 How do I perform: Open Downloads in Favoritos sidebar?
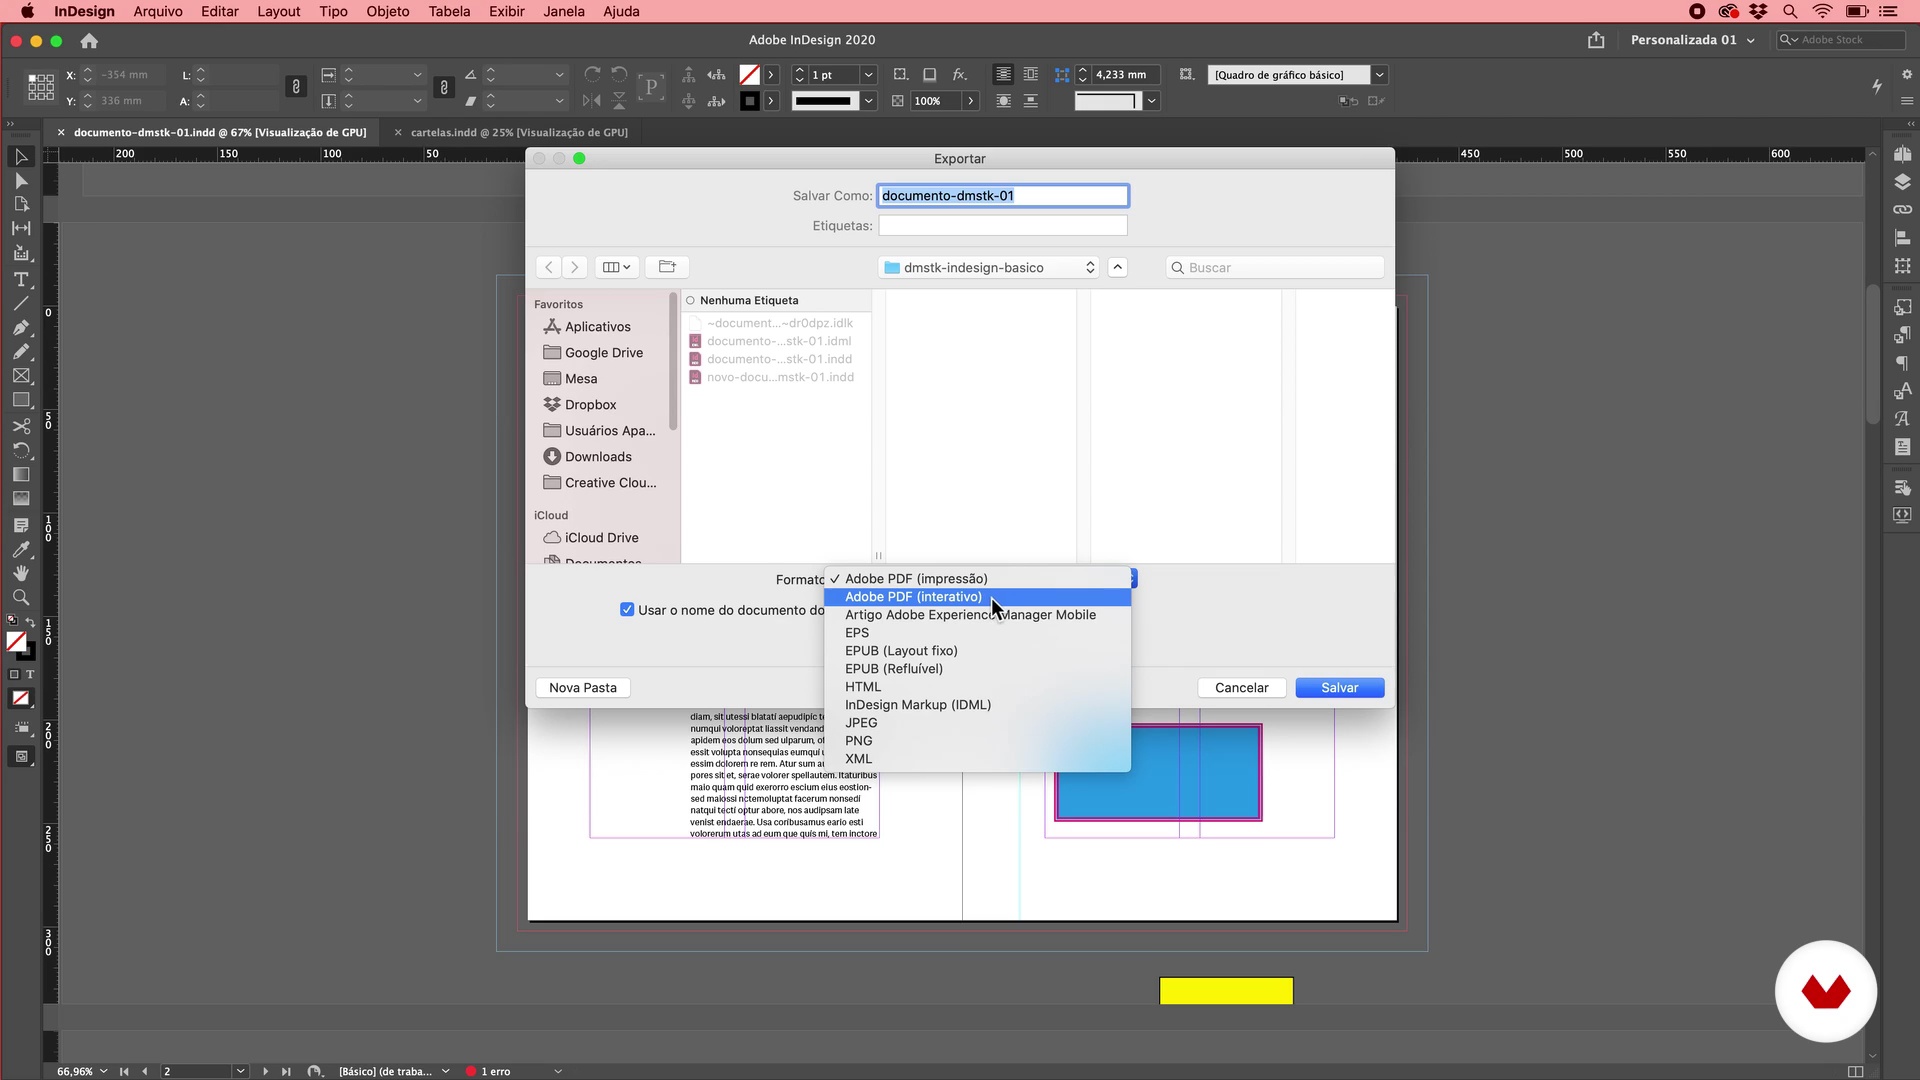598,457
